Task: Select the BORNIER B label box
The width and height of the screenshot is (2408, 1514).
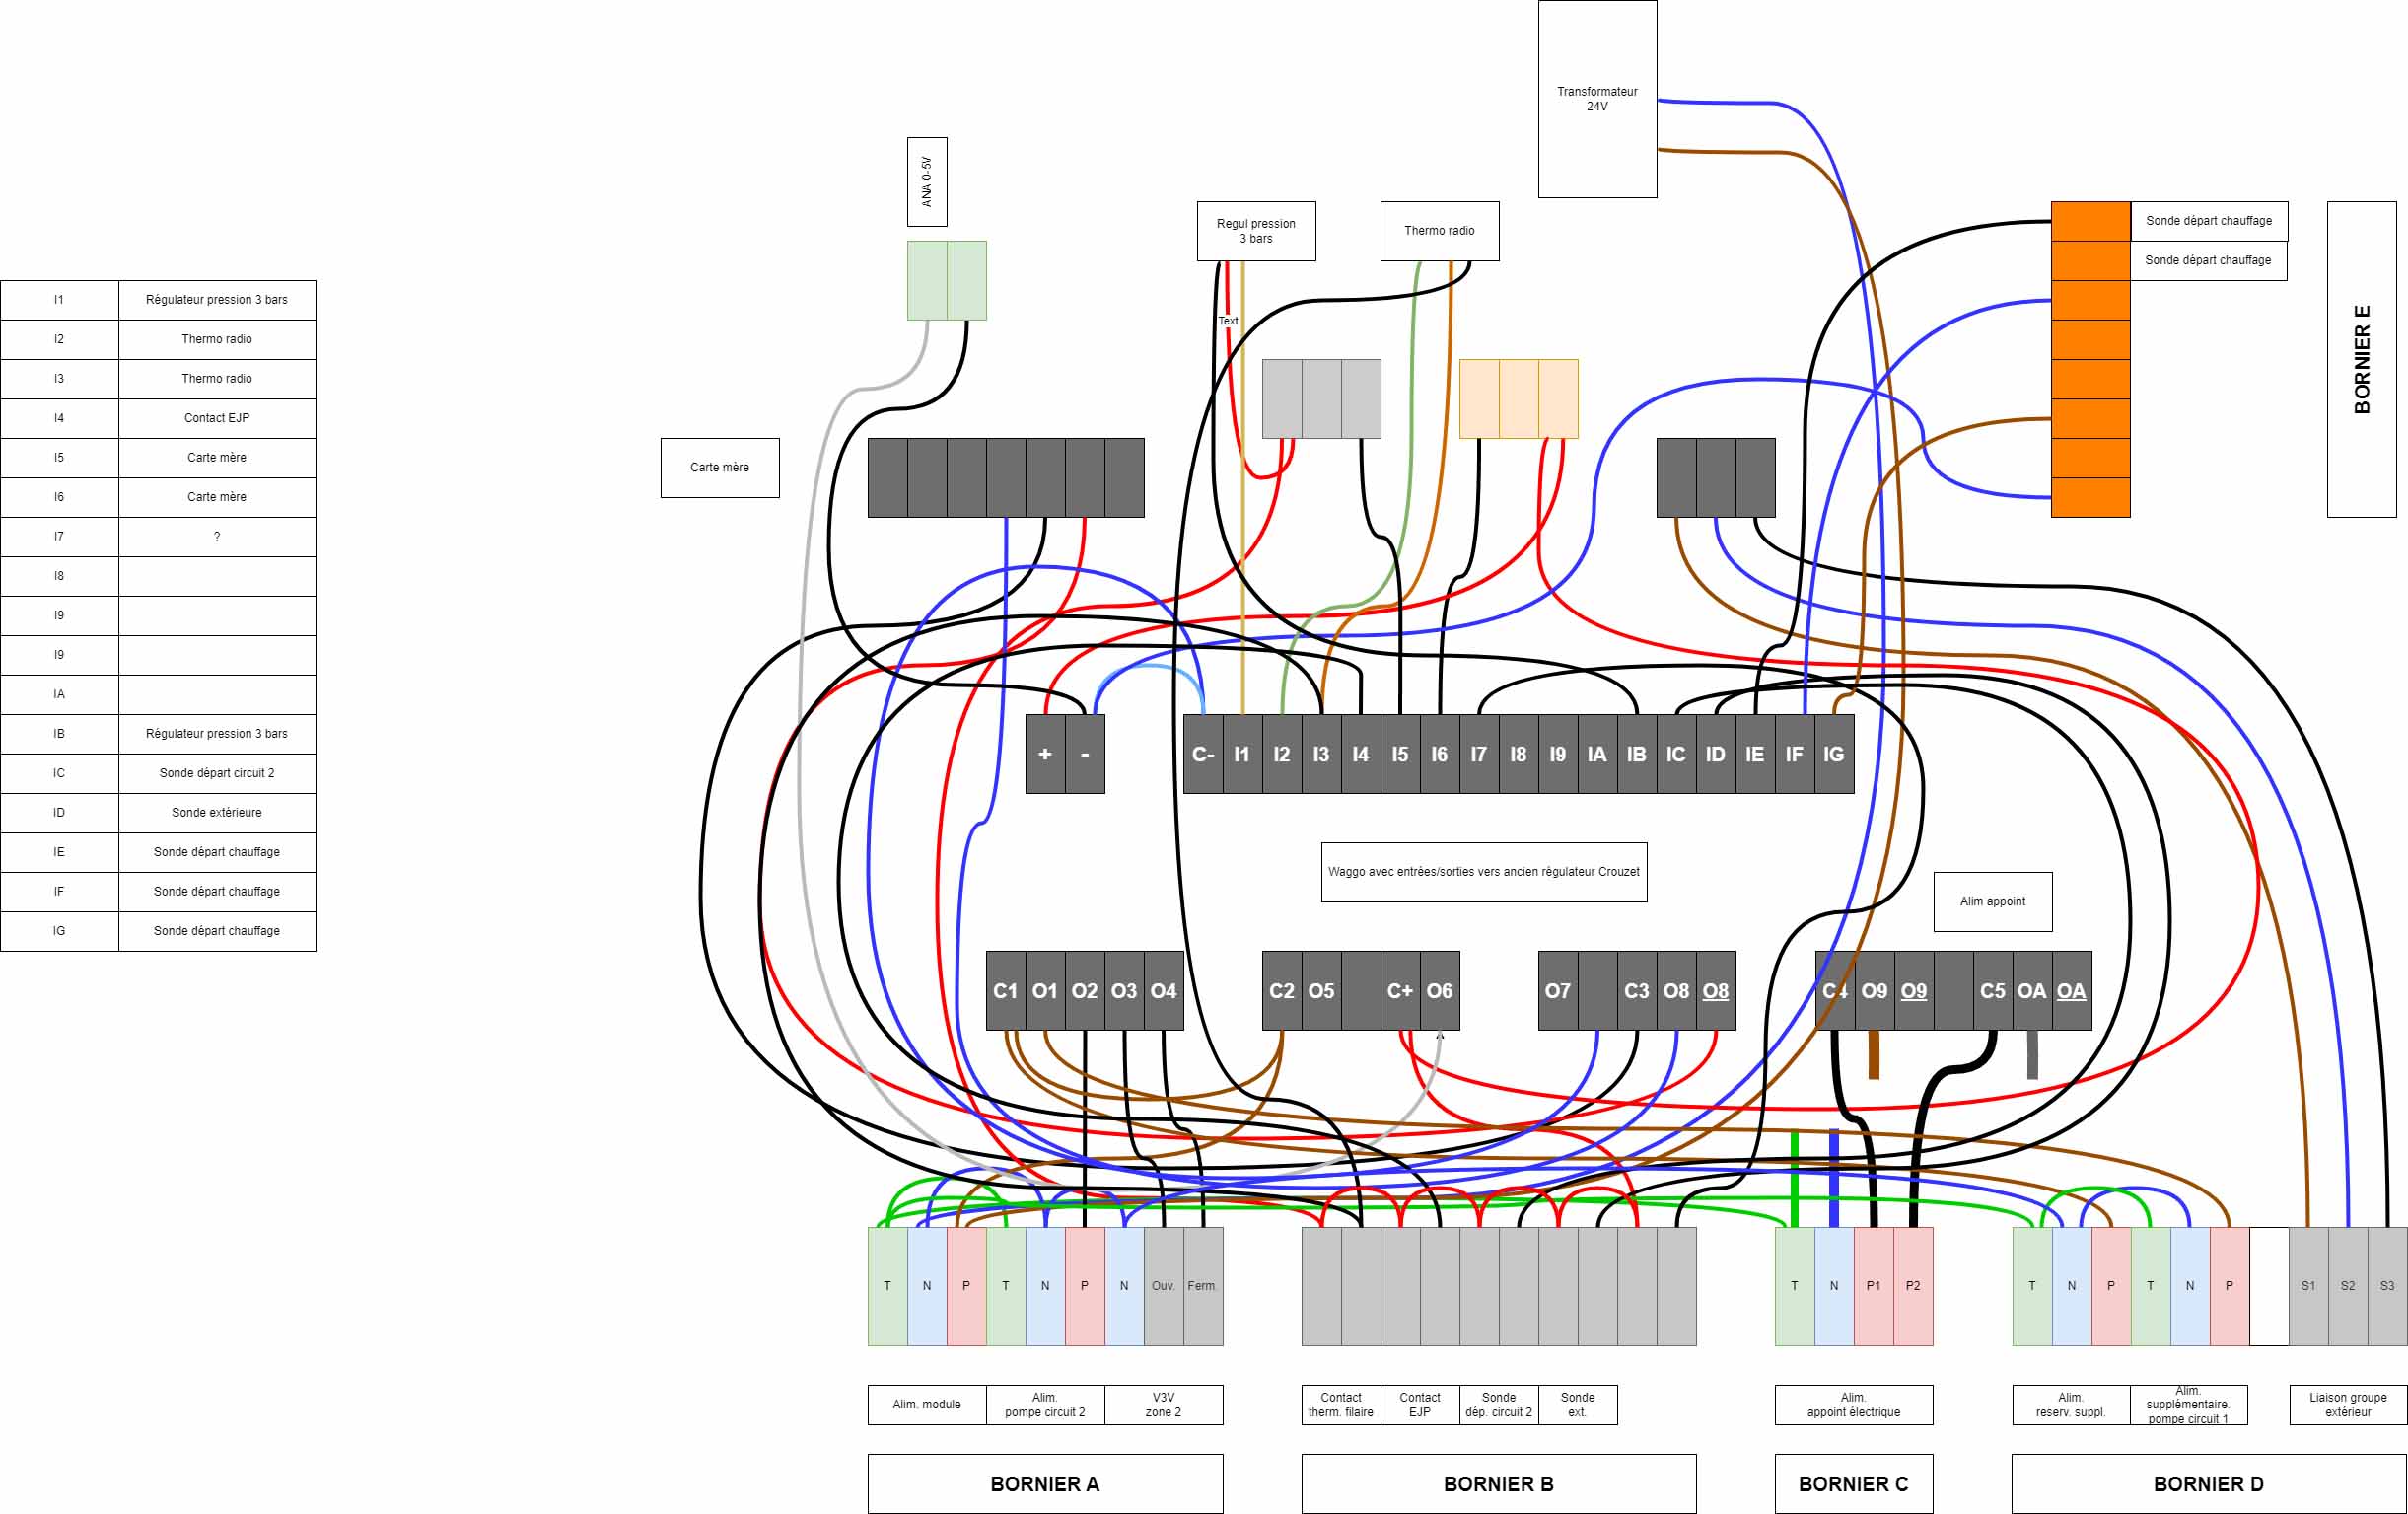Action: click(x=1498, y=1483)
